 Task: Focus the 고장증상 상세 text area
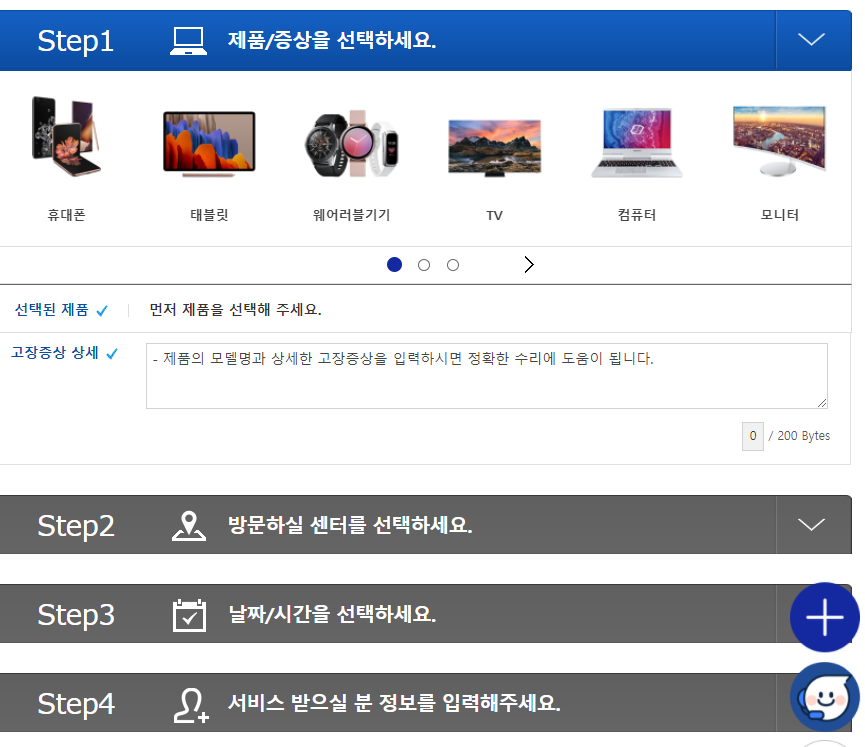[x=487, y=376]
